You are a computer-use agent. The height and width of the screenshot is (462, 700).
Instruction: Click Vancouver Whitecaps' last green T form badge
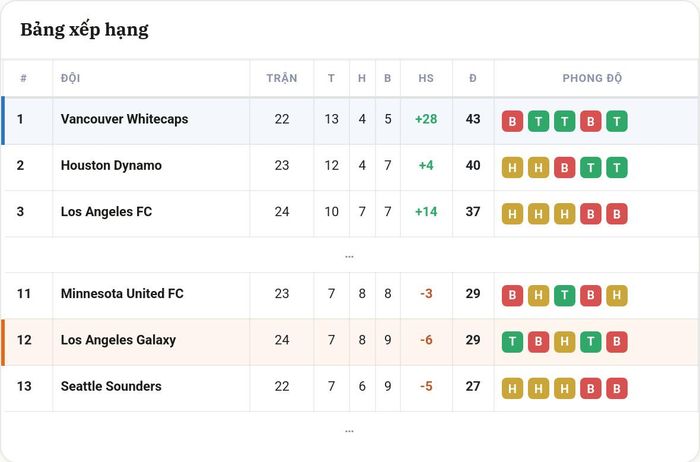[617, 121]
